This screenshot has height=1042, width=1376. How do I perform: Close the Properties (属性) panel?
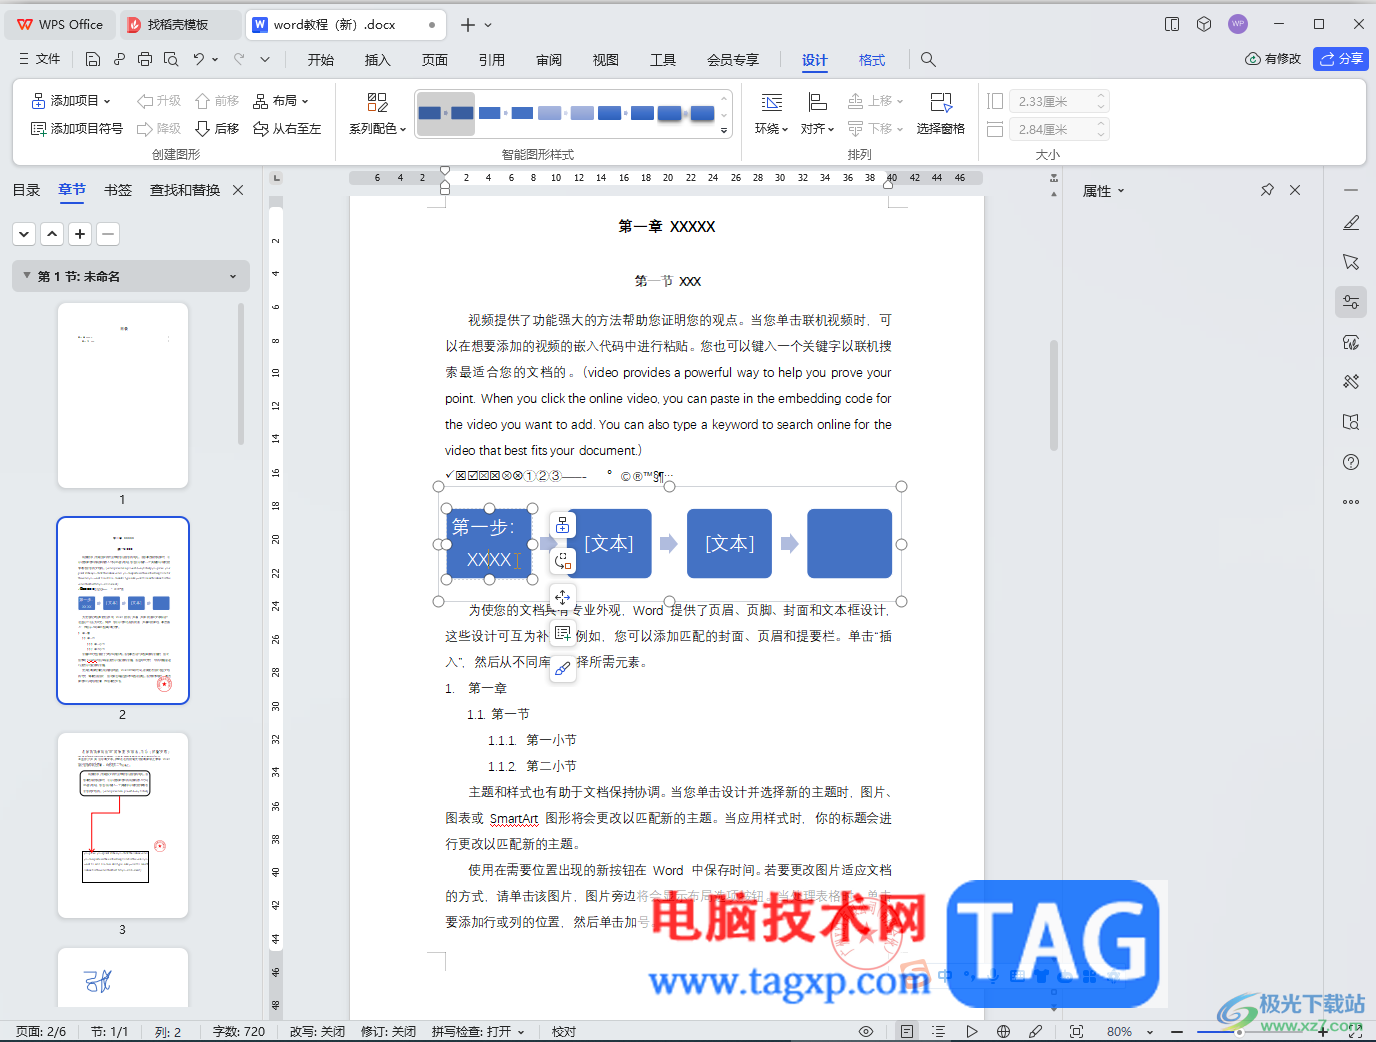tap(1295, 190)
